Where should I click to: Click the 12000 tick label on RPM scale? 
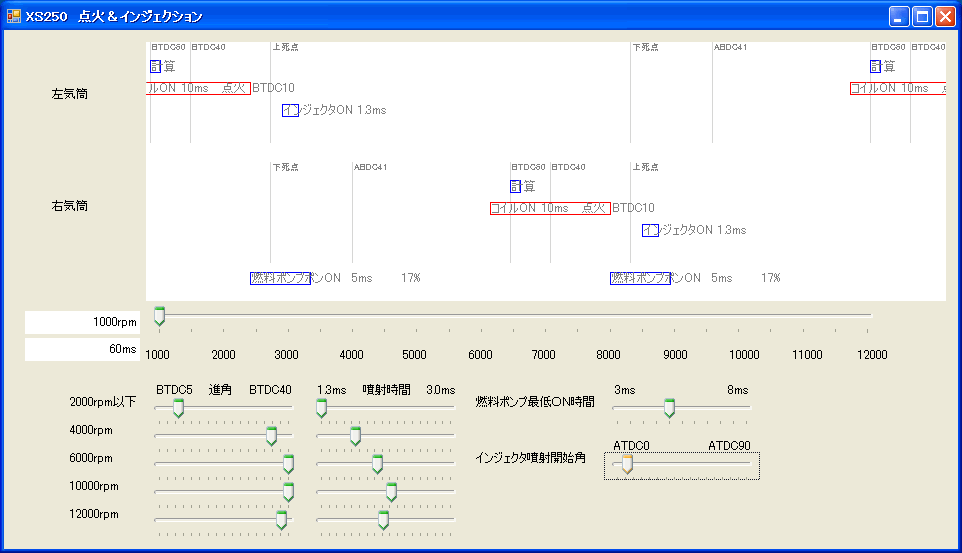[x=872, y=355]
